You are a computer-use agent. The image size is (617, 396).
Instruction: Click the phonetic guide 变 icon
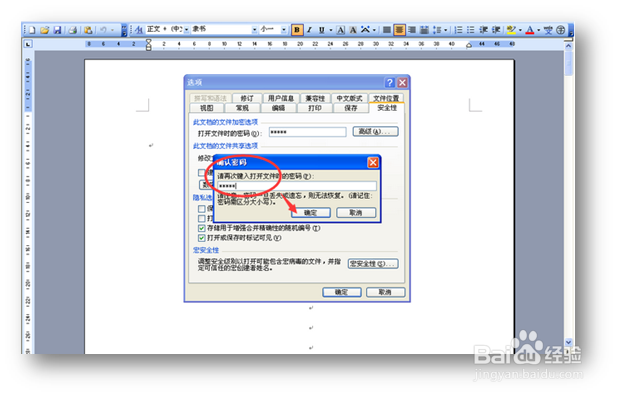click(x=548, y=30)
